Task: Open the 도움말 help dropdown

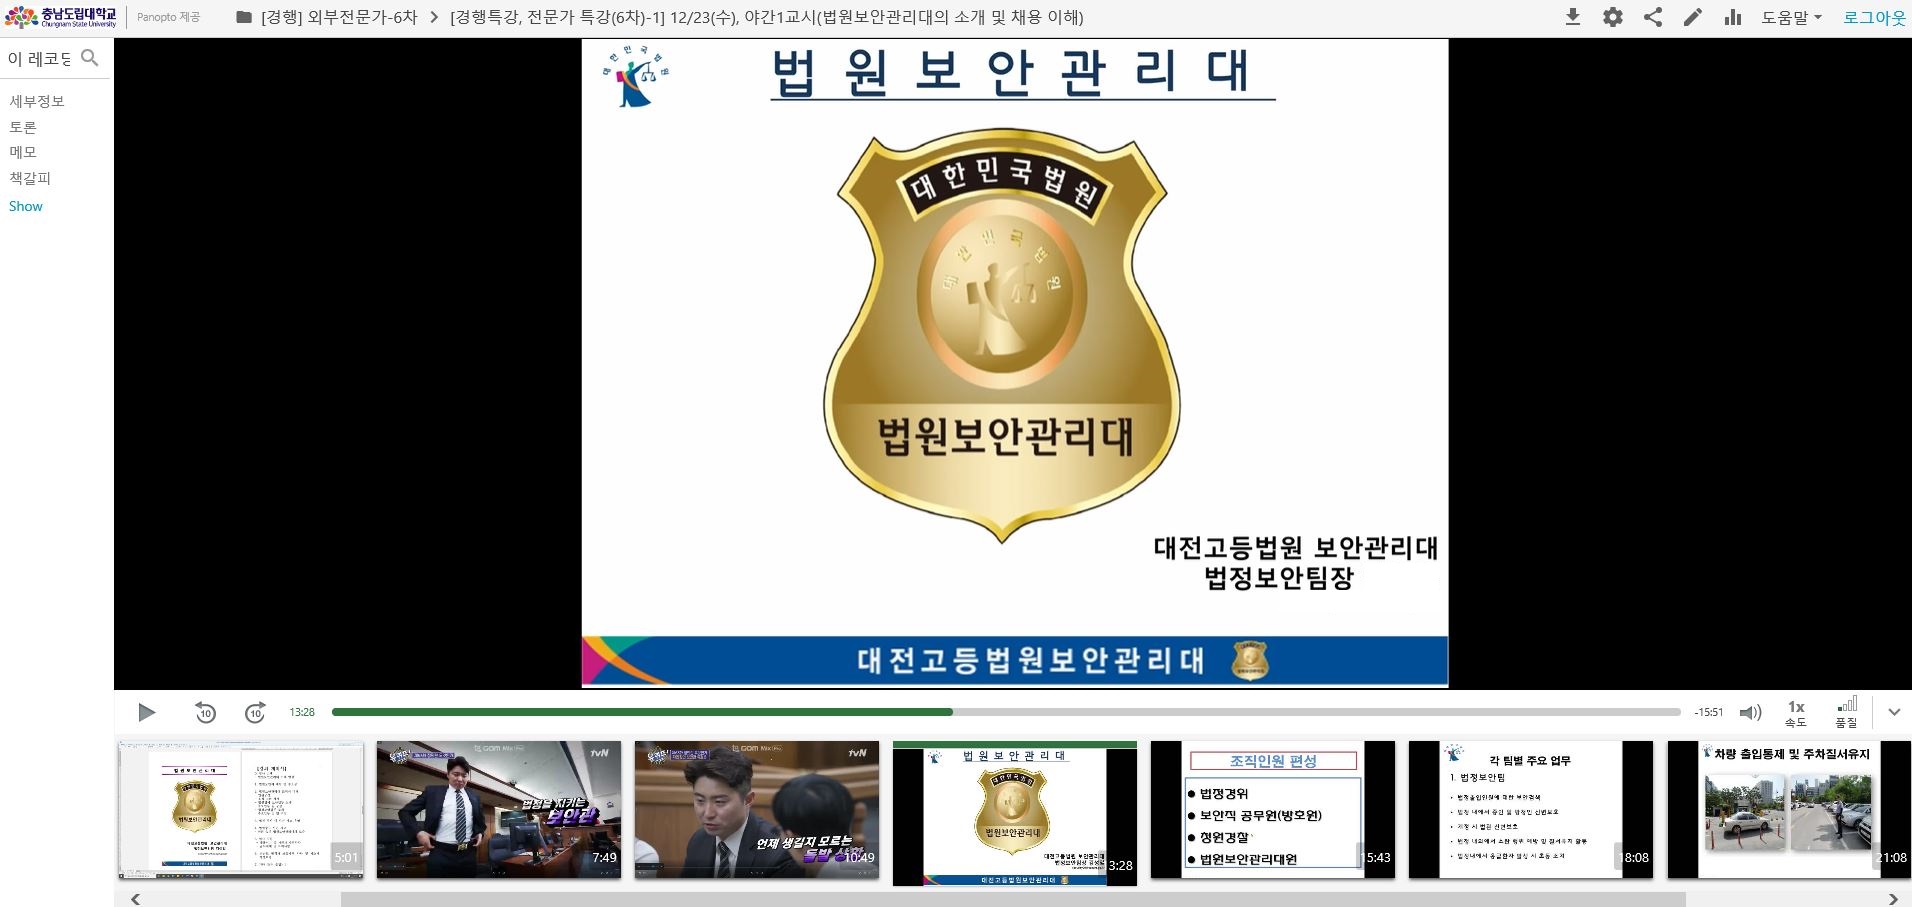Action: click(1791, 17)
